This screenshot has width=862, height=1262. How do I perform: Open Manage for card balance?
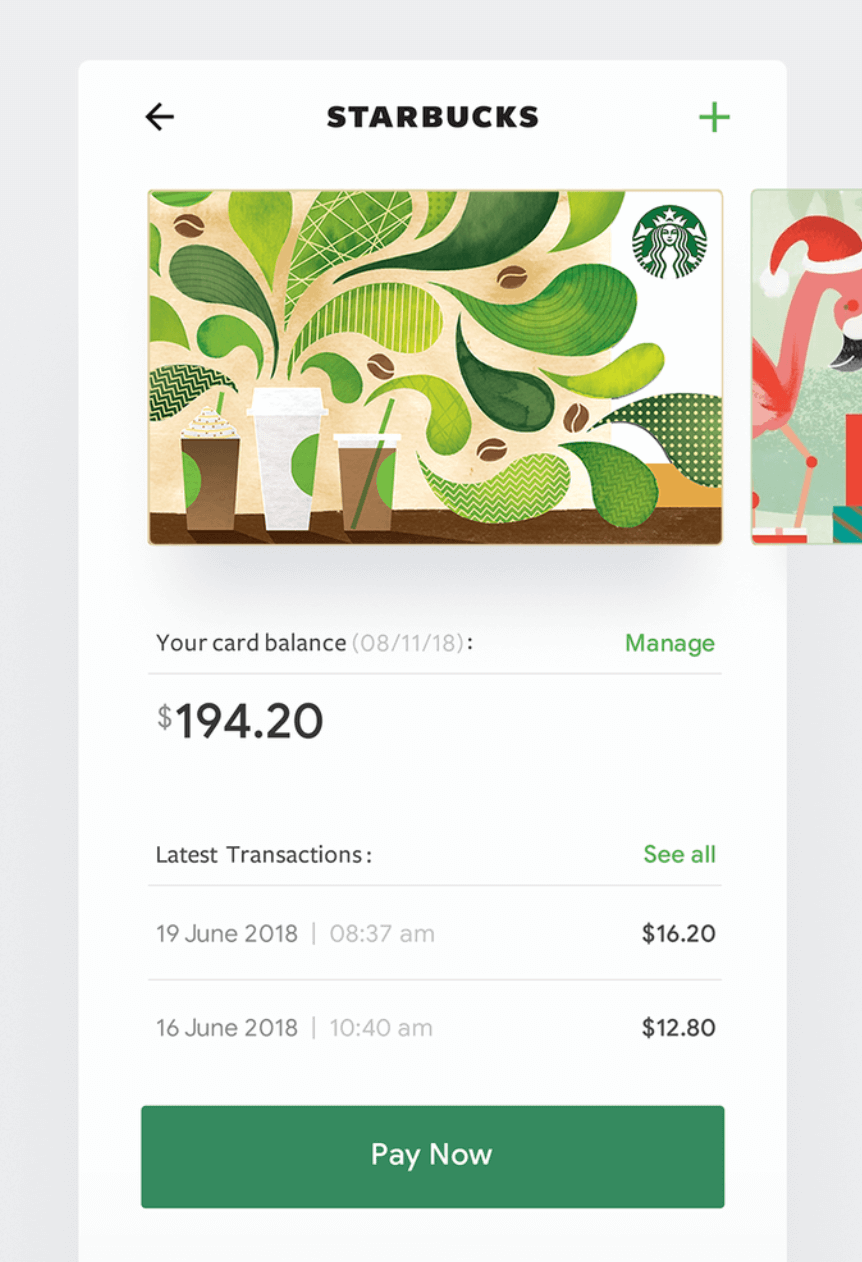(x=669, y=643)
